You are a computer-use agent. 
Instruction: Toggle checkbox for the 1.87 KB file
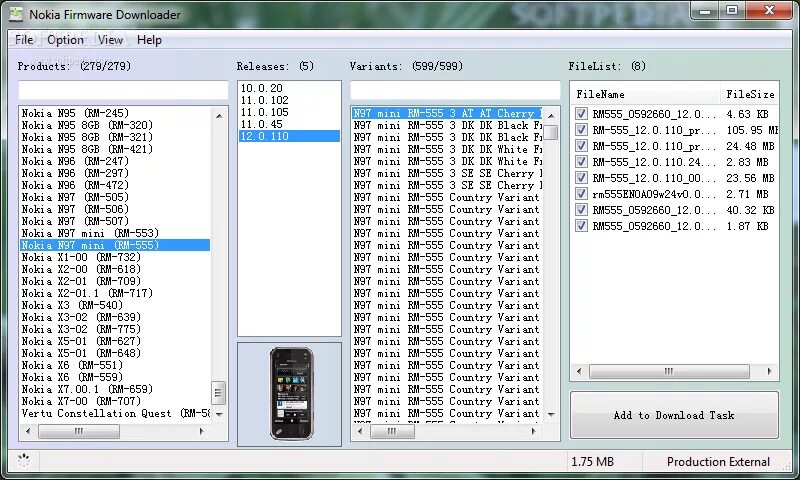coord(581,225)
